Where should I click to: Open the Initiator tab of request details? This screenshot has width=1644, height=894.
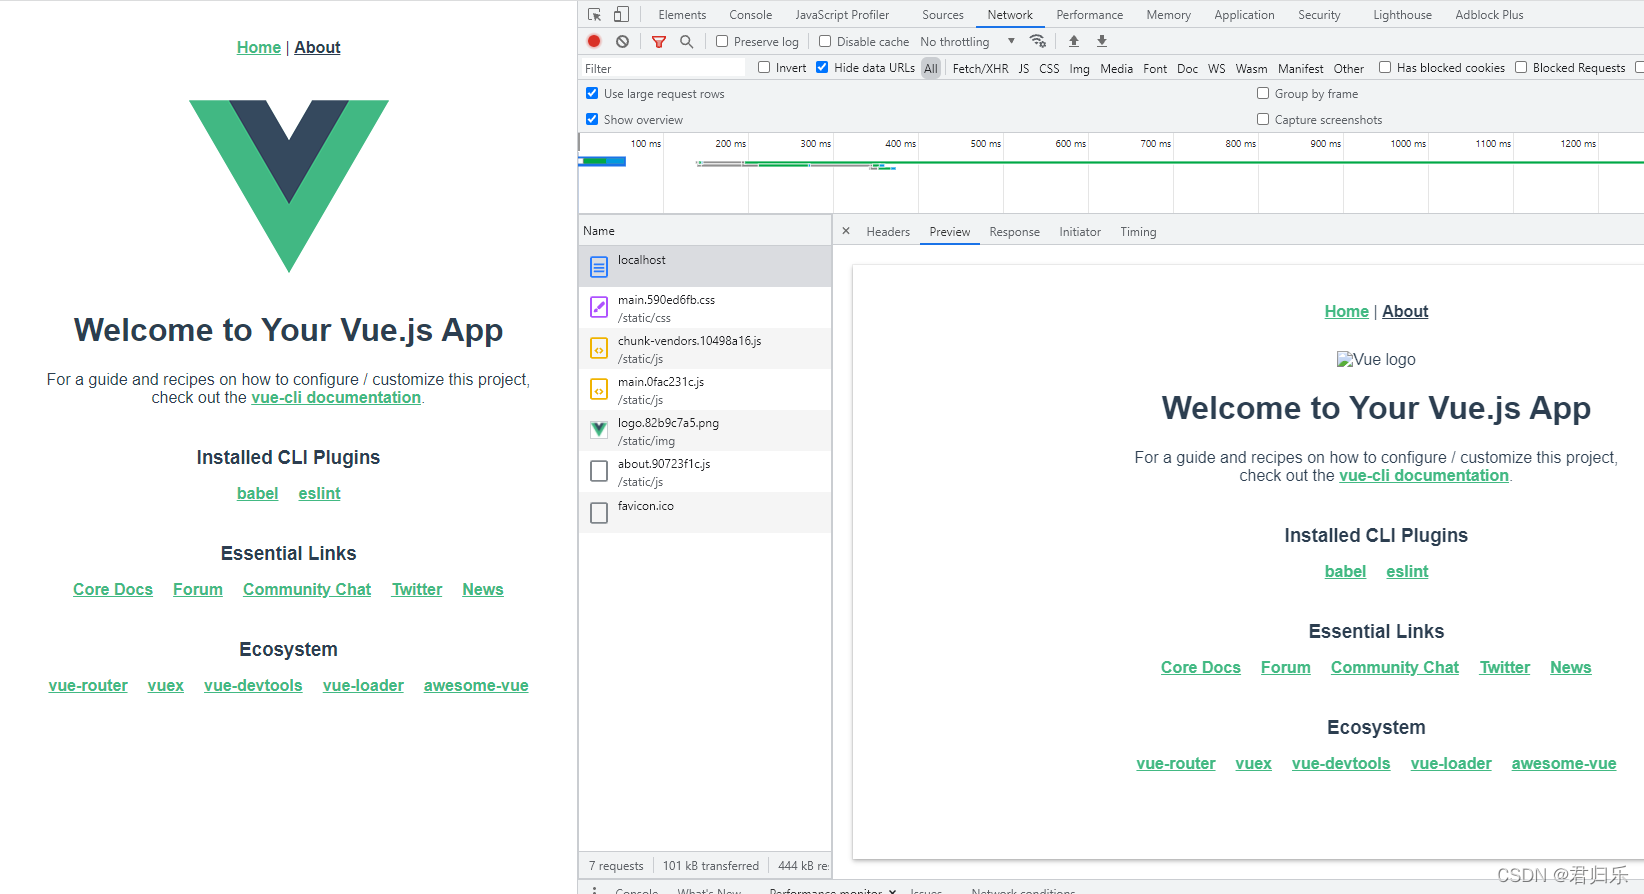(1080, 232)
